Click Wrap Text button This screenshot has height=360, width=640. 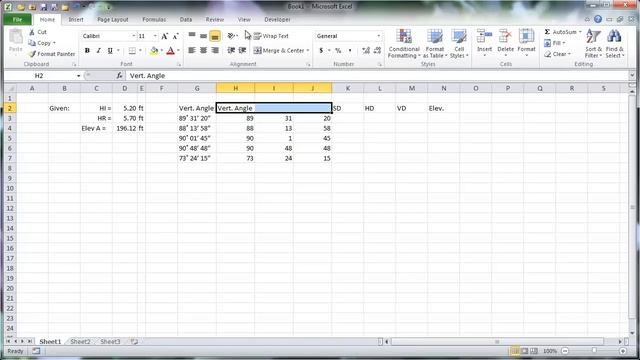click(271, 36)
